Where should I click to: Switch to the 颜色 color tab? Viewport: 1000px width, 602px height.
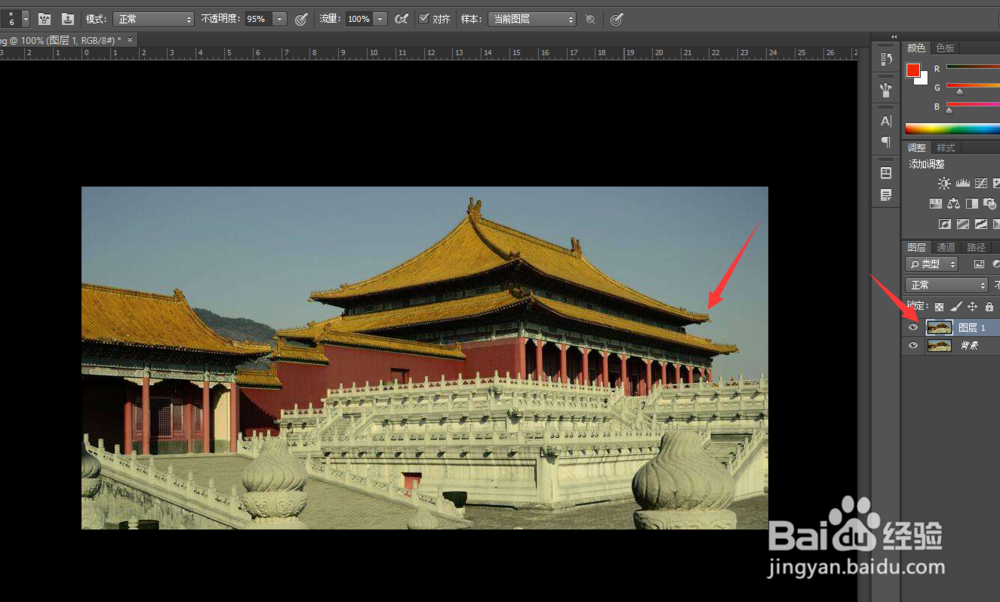pyautogui.click(x=916, y=48)
